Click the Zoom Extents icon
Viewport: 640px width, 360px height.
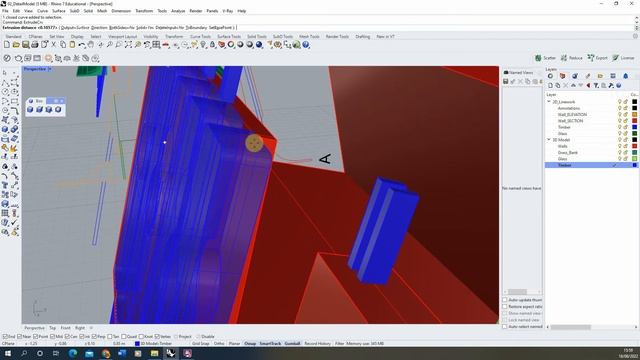pos(128,45)
